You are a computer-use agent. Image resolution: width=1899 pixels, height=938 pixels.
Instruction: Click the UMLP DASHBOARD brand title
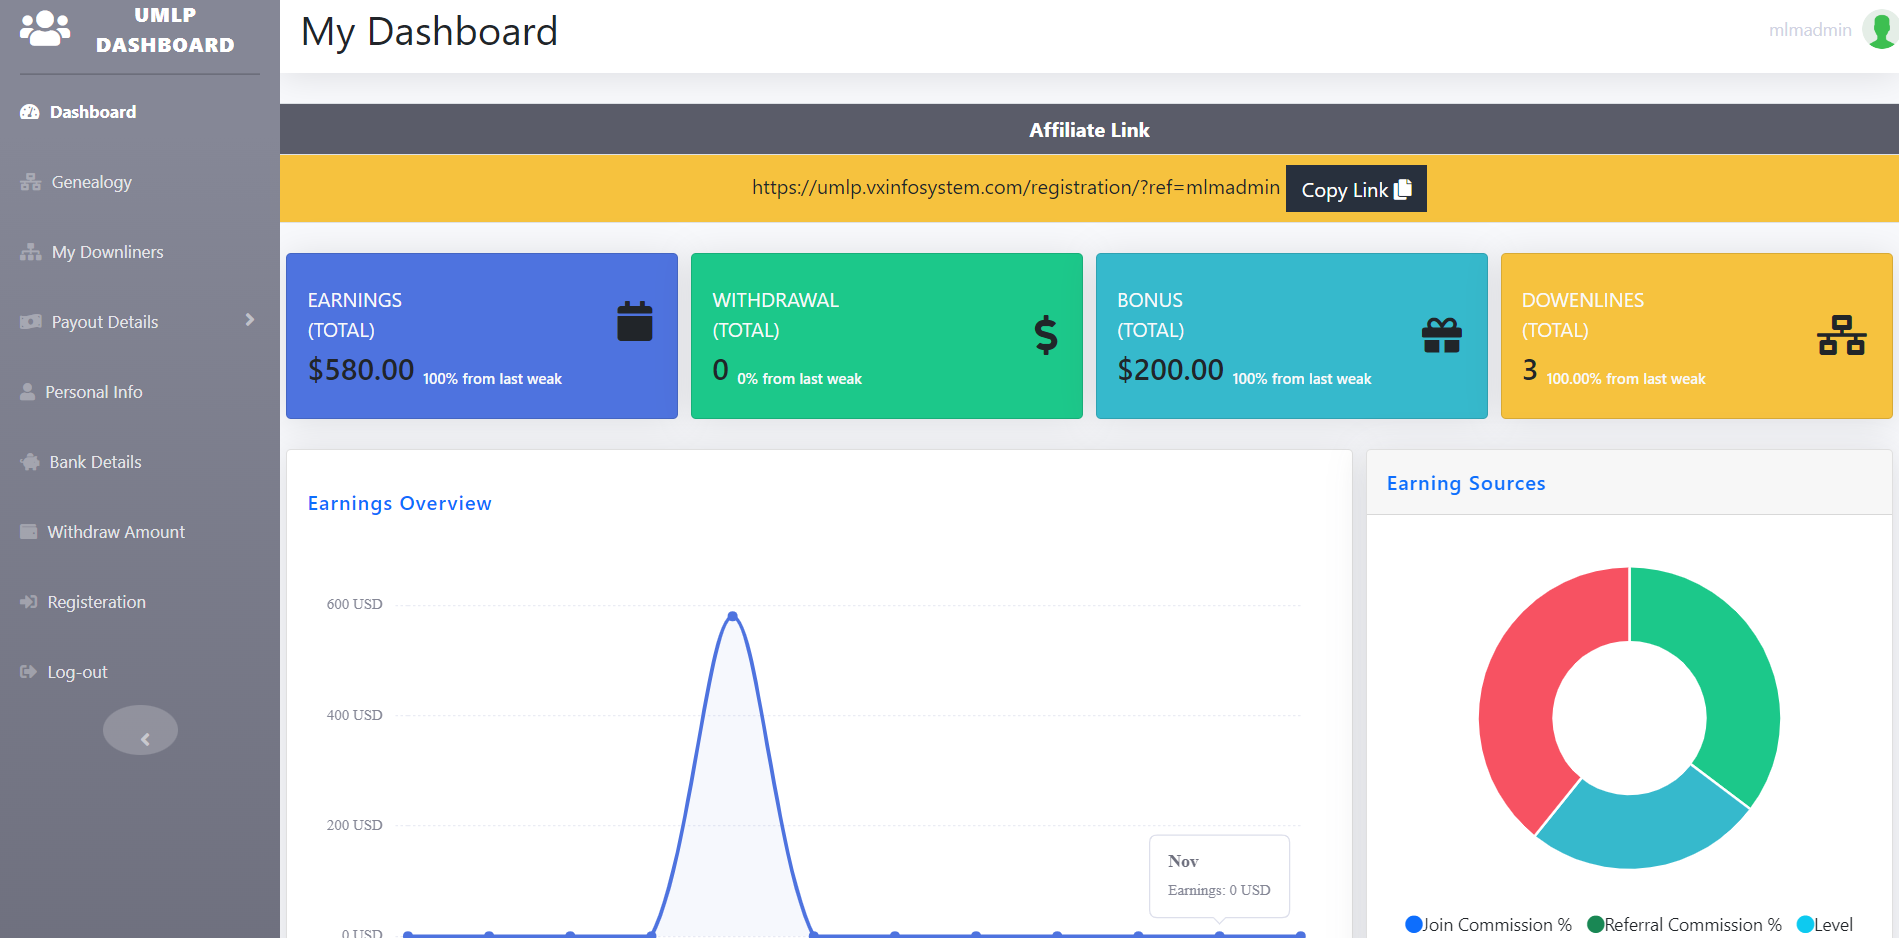[x=165, y=30]
